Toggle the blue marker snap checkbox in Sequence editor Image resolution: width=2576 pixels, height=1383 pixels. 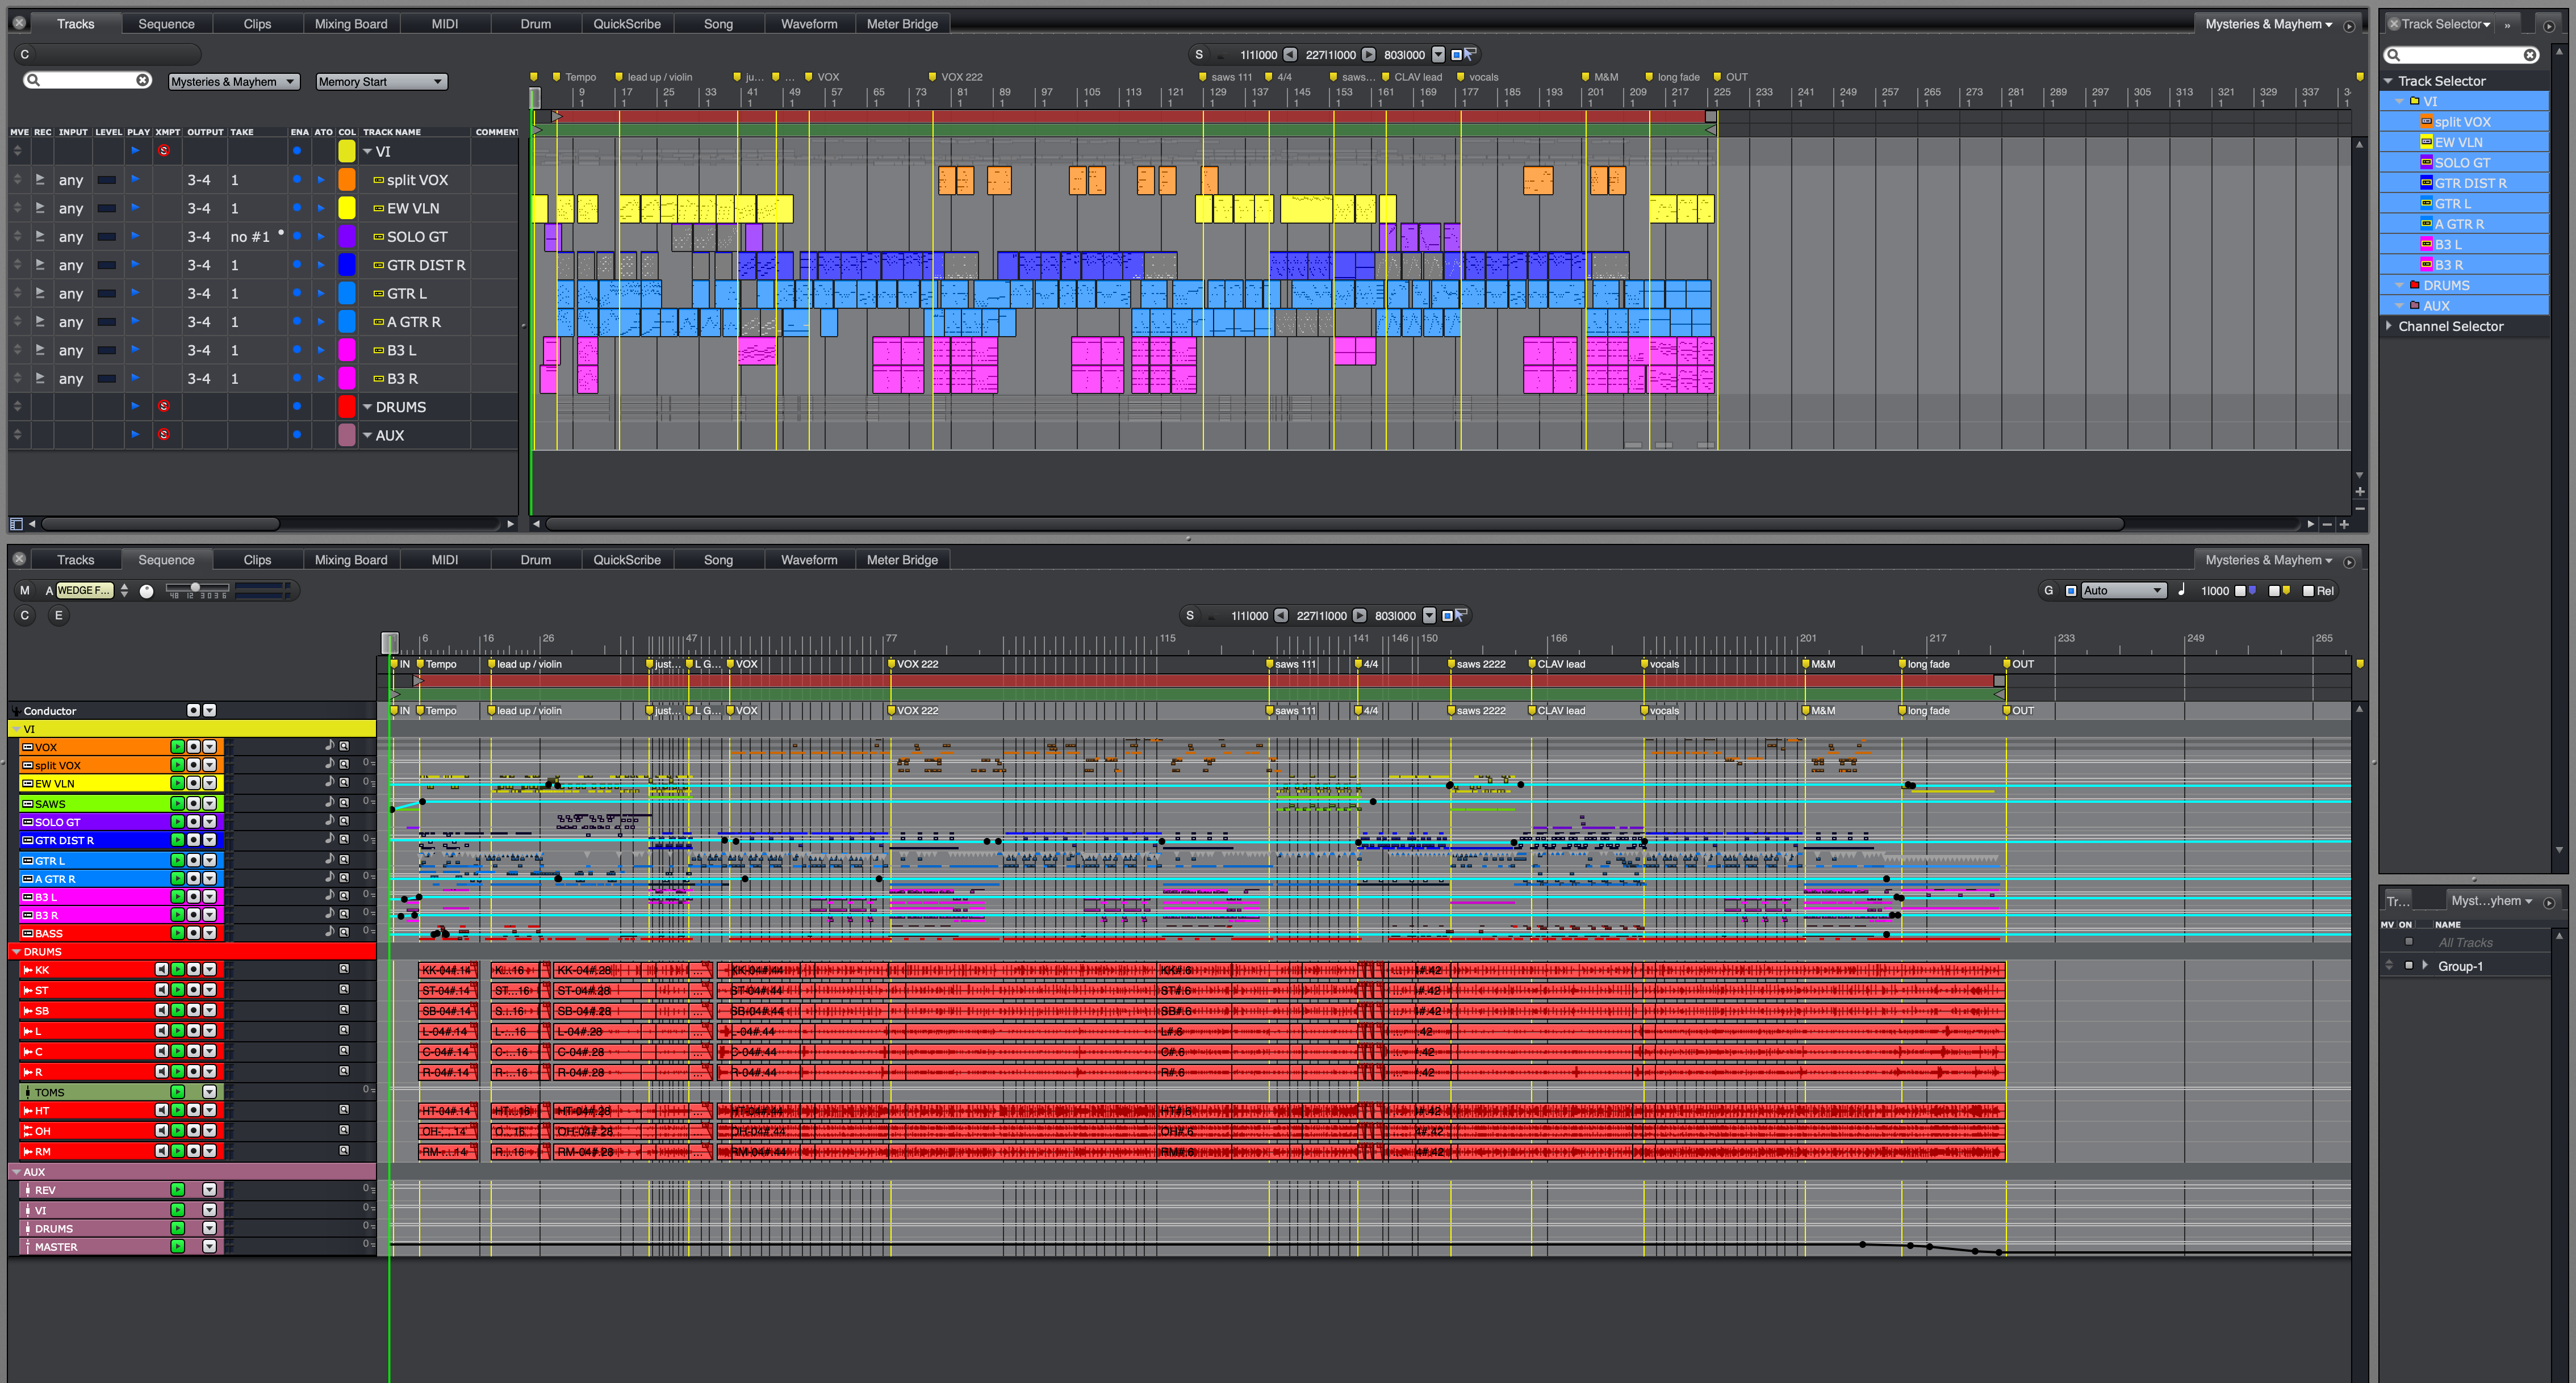pos(2240,591)
